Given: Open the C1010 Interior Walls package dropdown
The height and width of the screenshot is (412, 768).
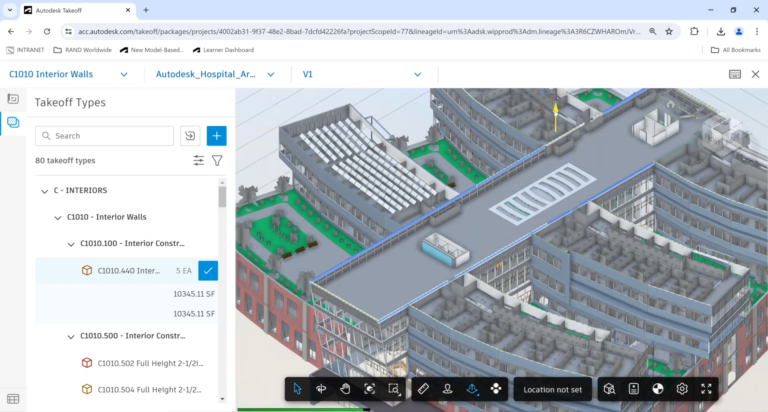Looking at the screenshot, I should (69, 74).
